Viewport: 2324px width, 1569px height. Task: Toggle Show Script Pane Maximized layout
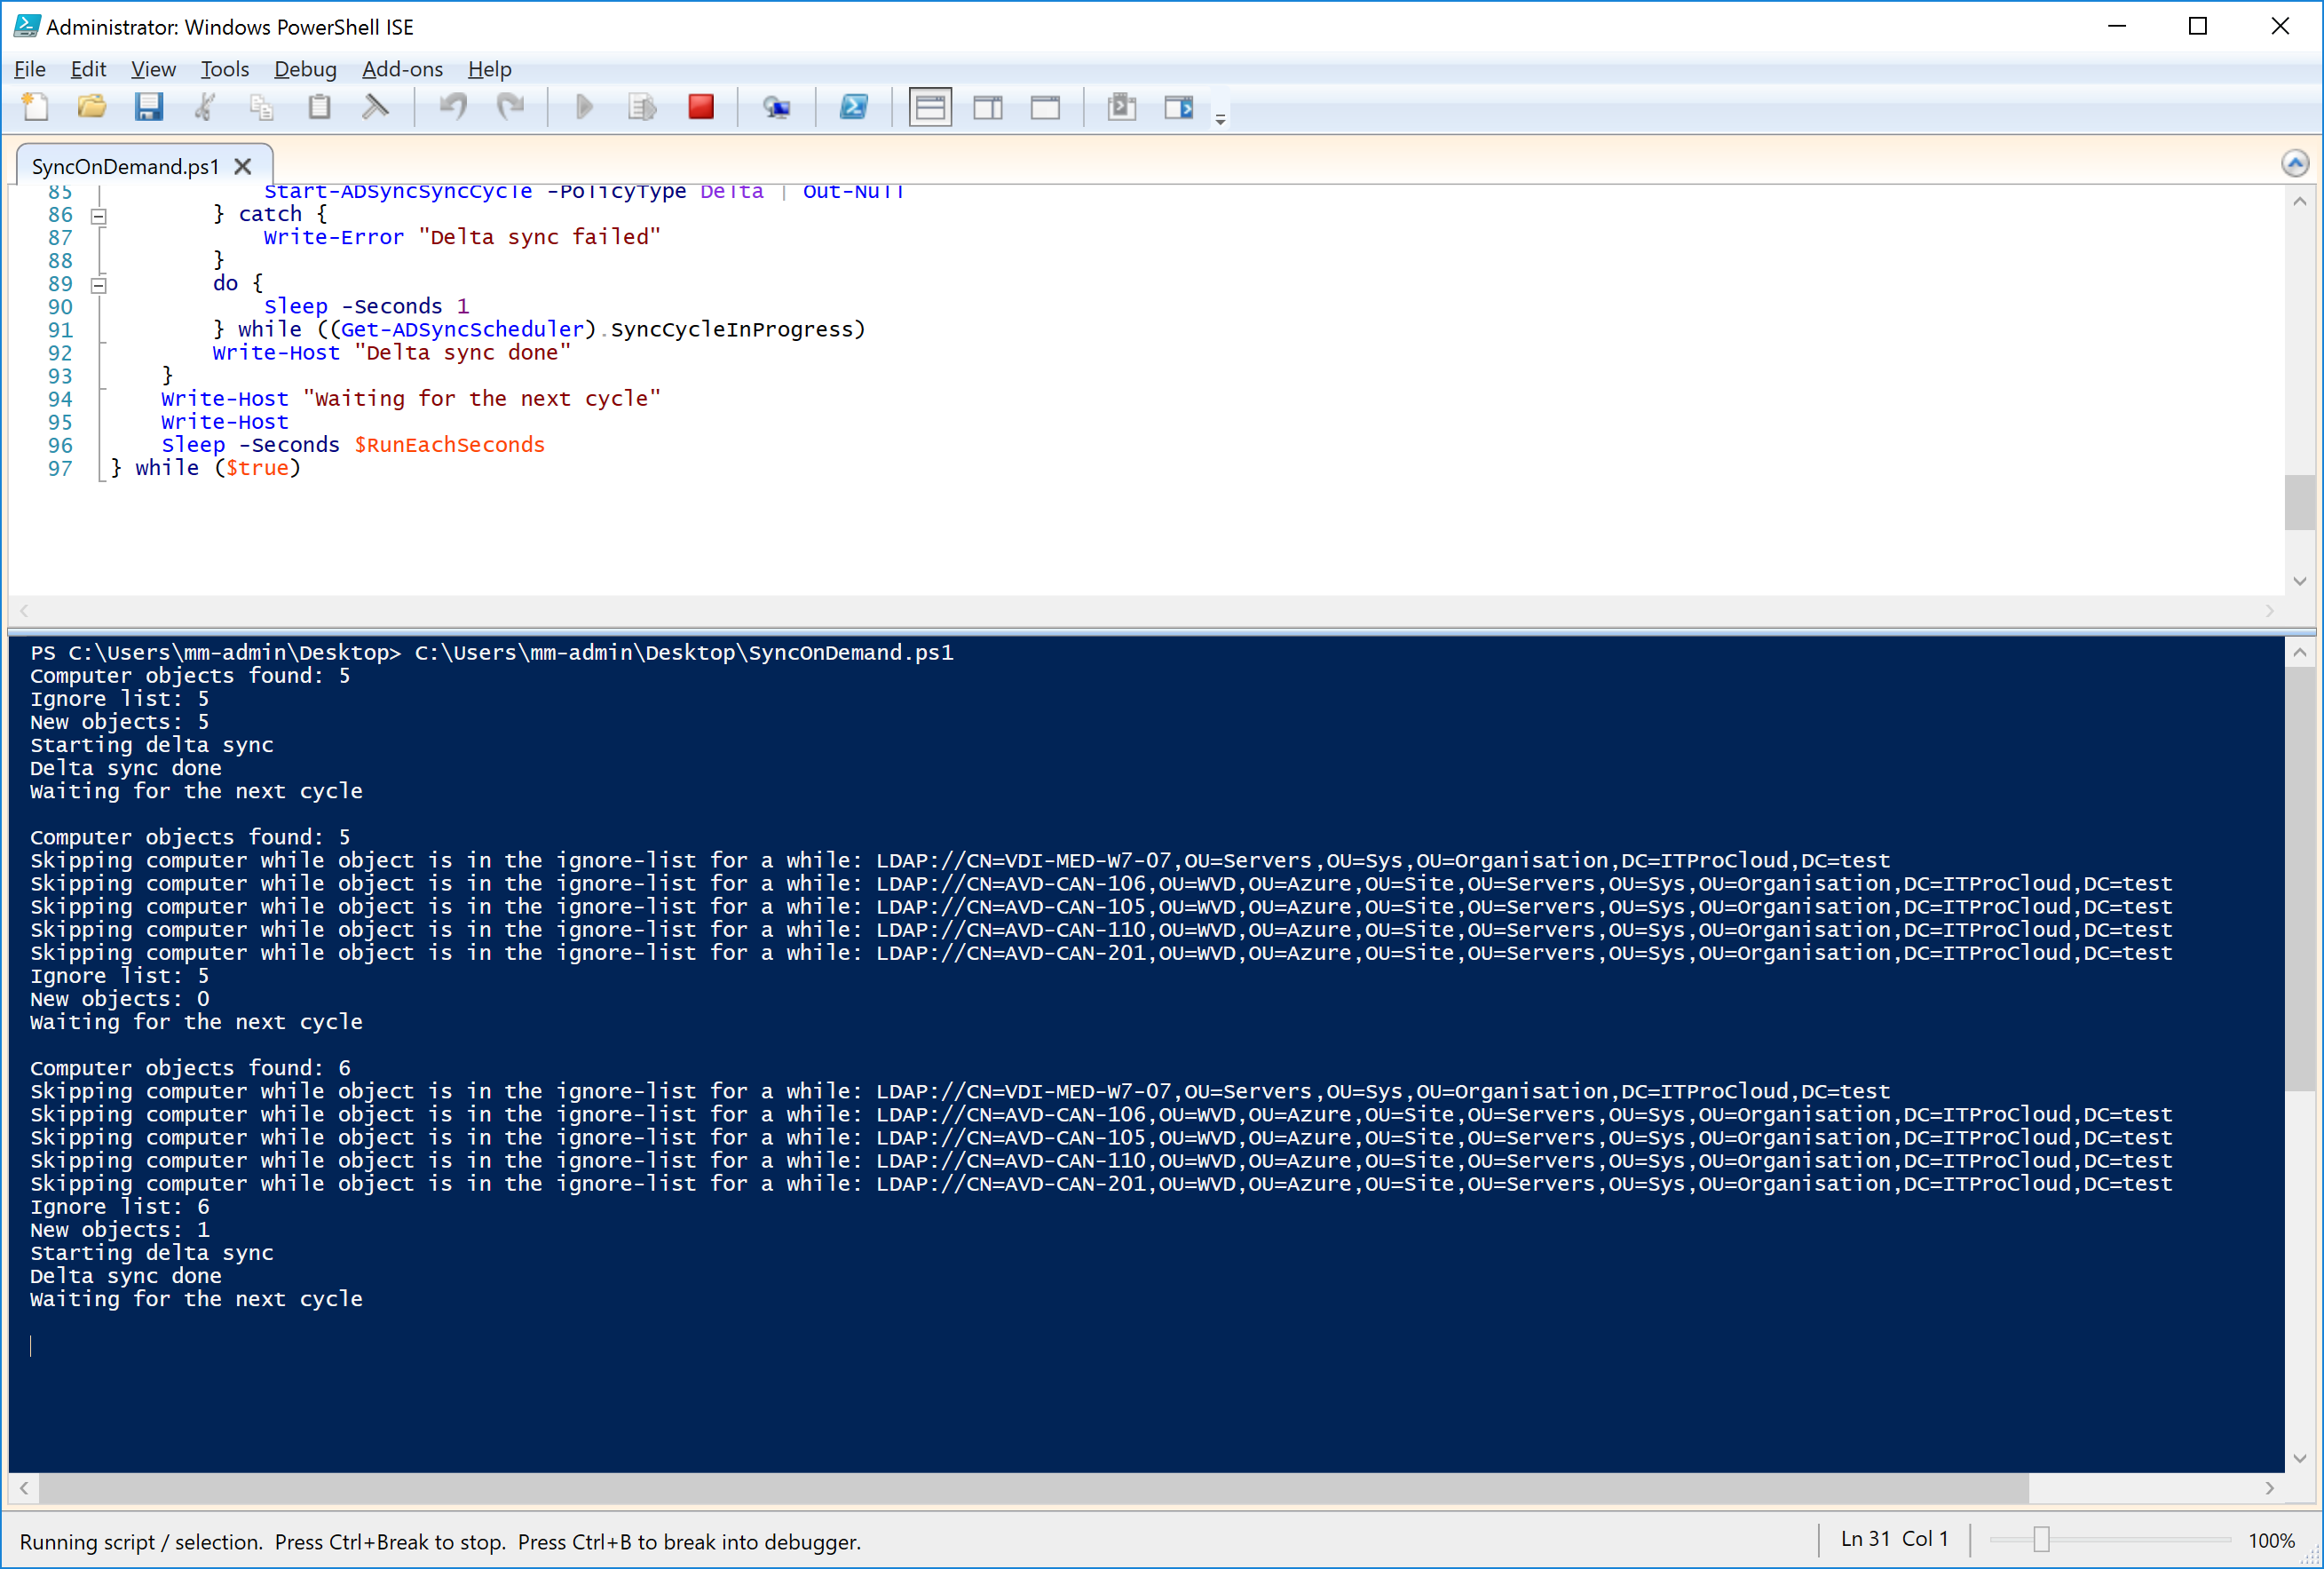(1045, 106)
